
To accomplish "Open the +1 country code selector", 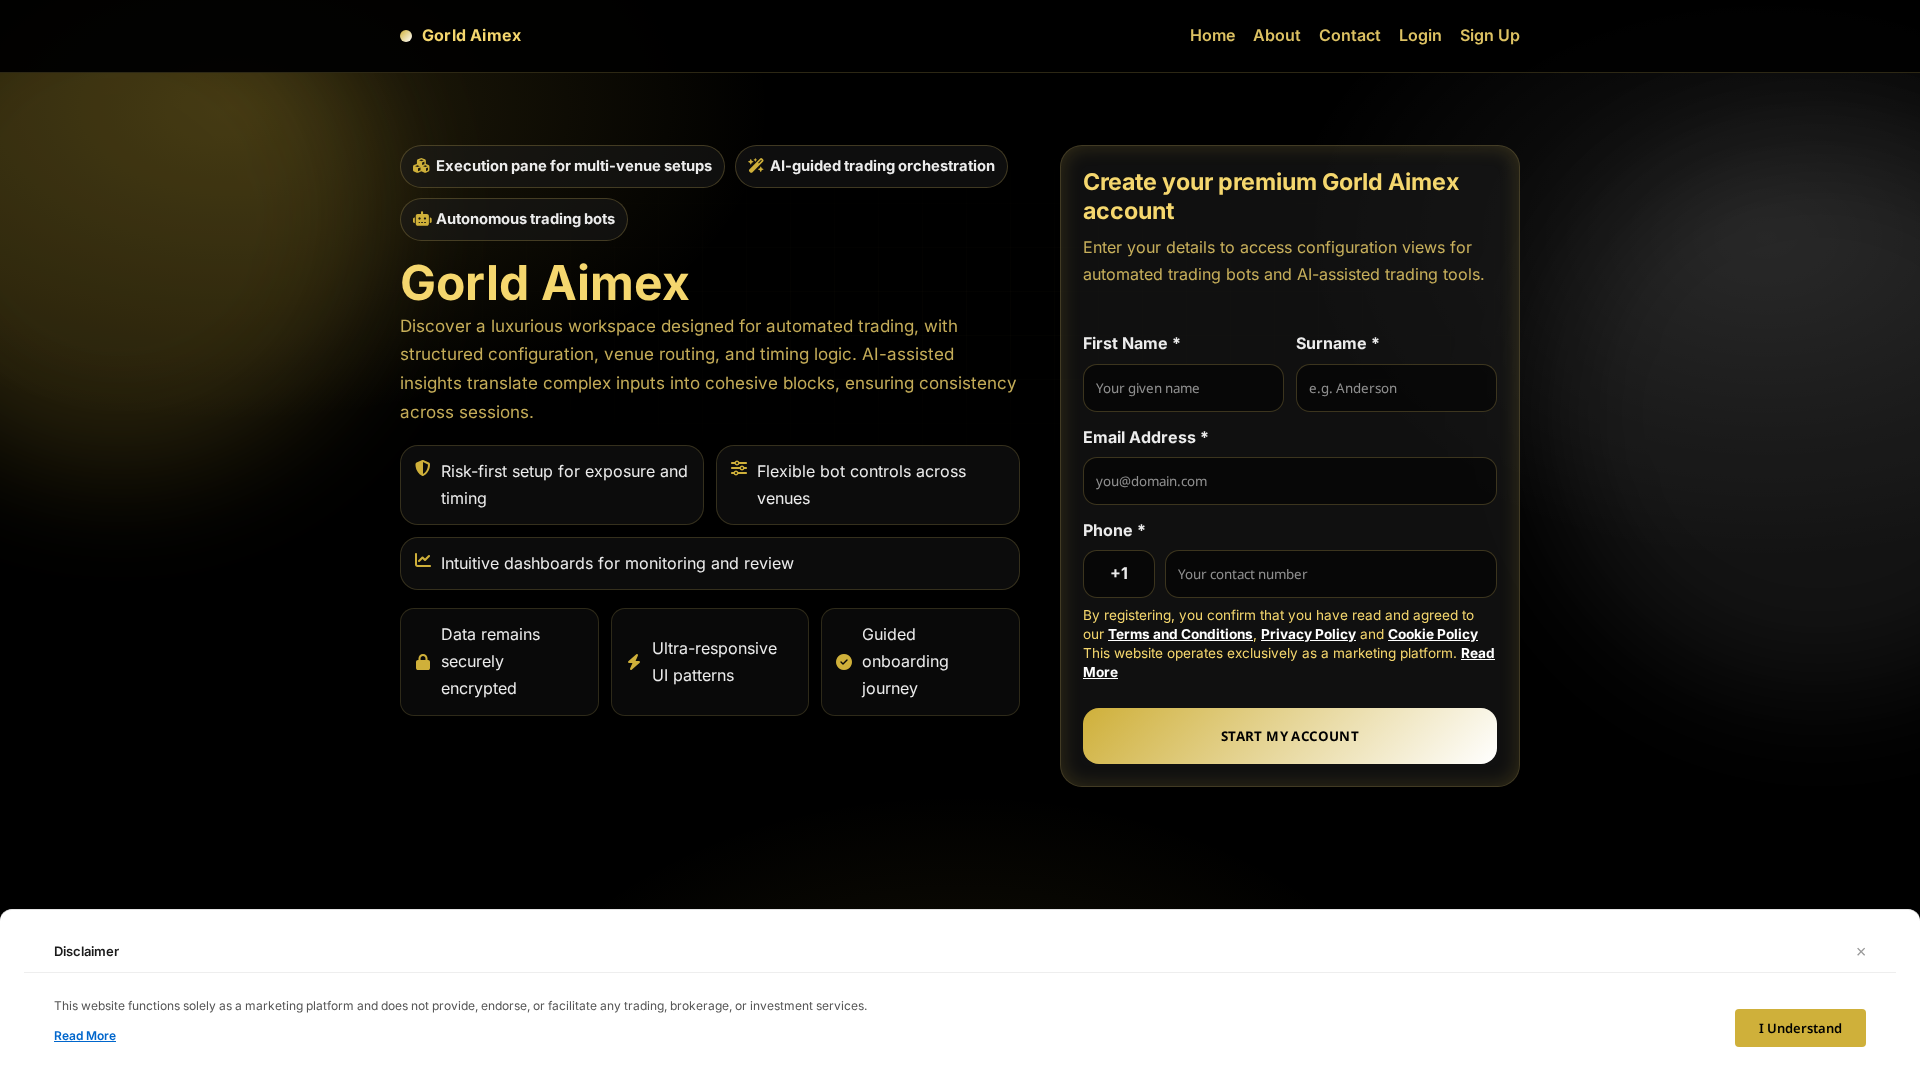I will point(1119,573).
